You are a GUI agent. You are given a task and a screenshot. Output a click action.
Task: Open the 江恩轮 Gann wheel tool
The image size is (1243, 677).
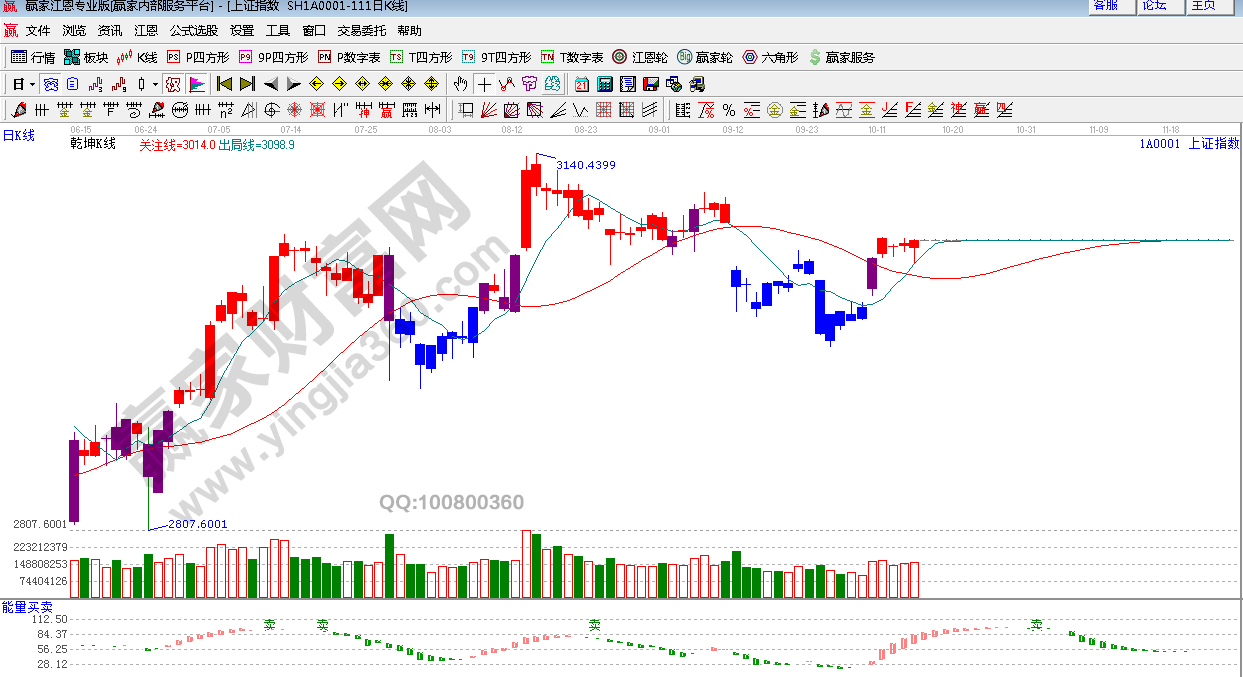[x=640, y=58]
